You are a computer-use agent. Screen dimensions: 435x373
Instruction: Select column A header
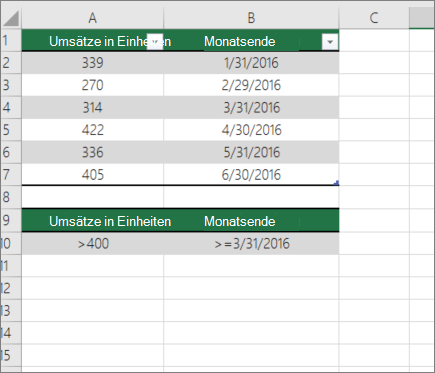(x=93, y=18)
